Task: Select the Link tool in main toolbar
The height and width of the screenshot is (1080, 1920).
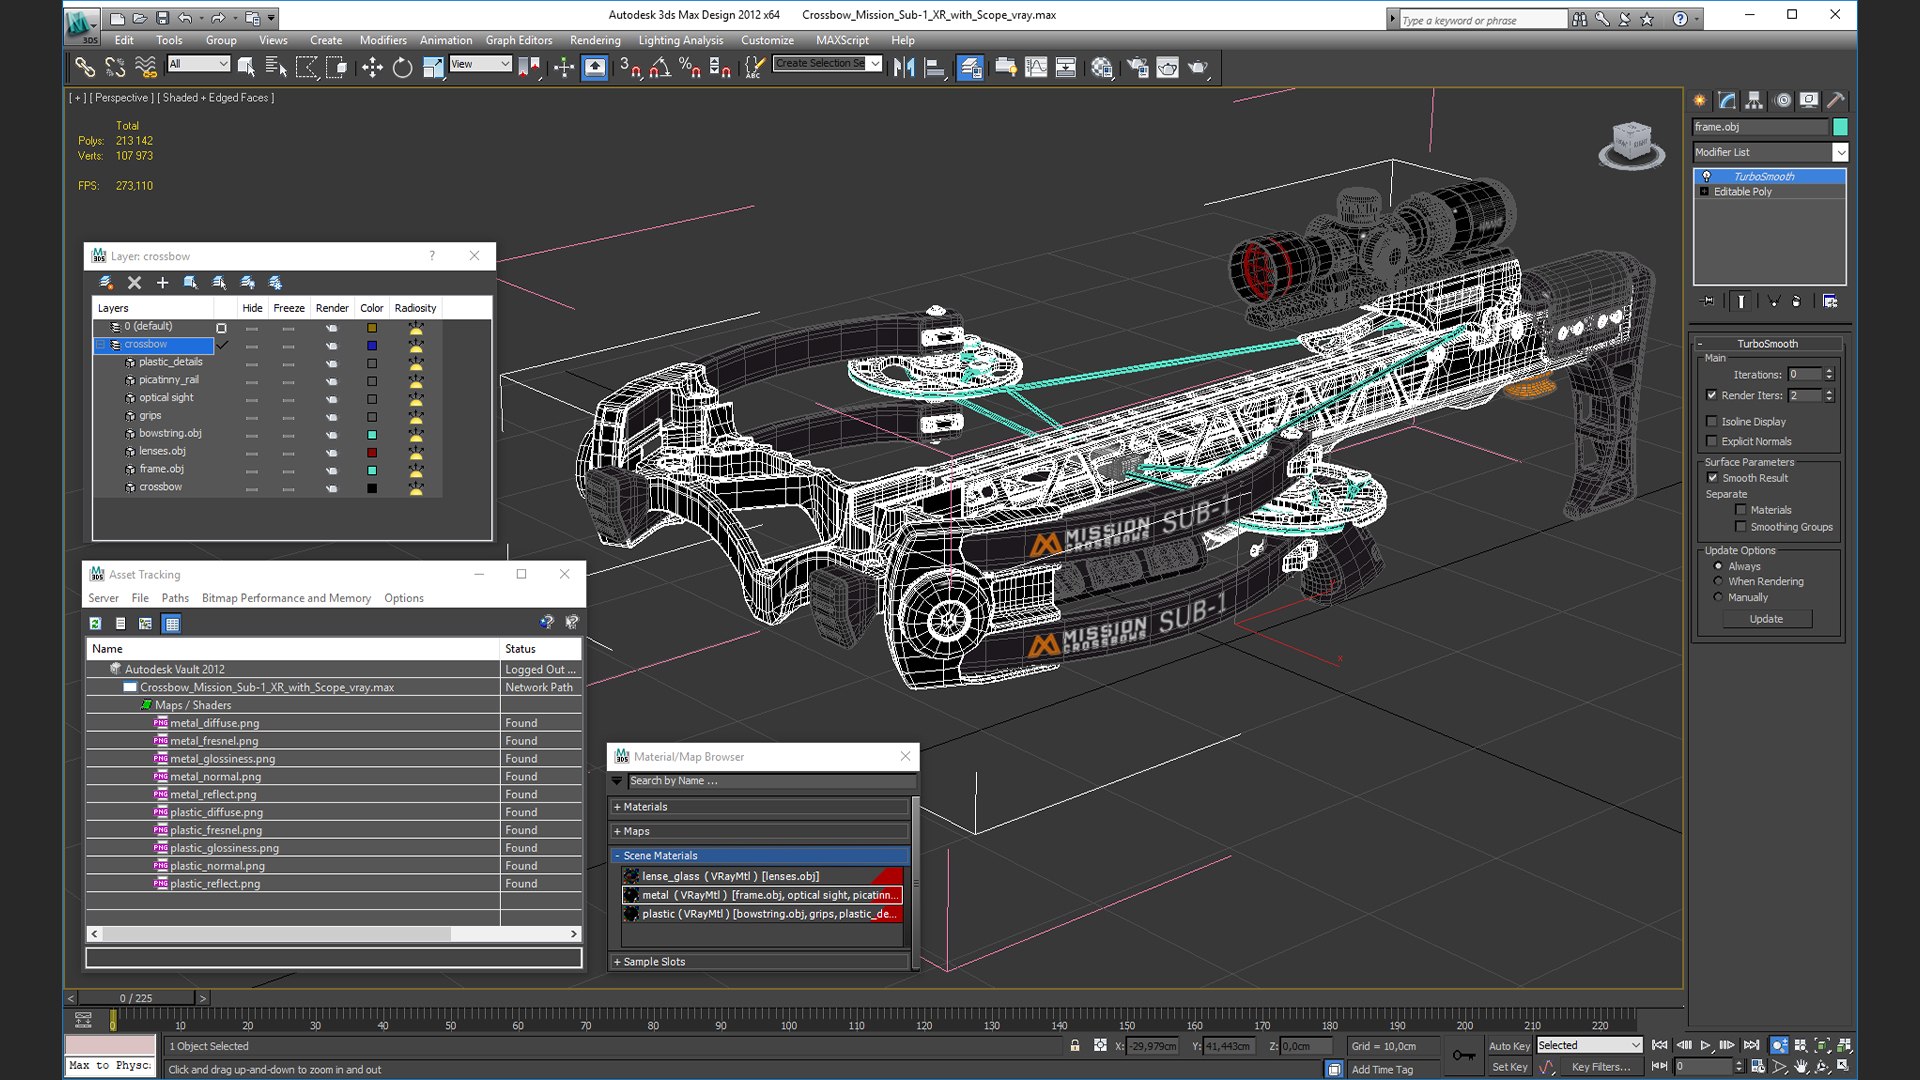Action: tap(85, 67)
